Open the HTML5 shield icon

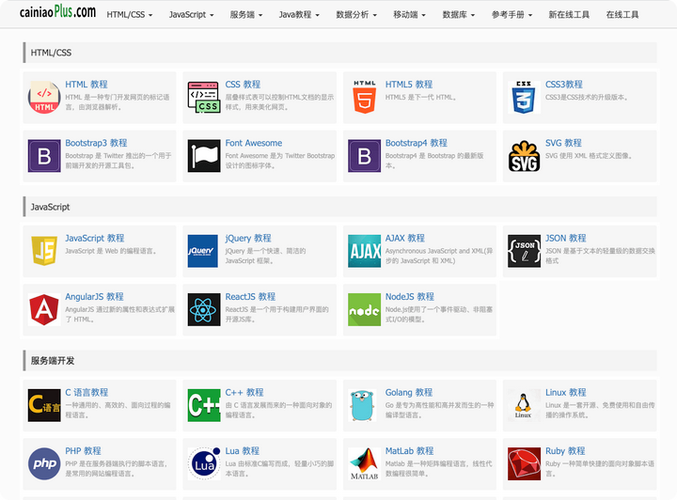pyautogui.click(x=364, y=98)
